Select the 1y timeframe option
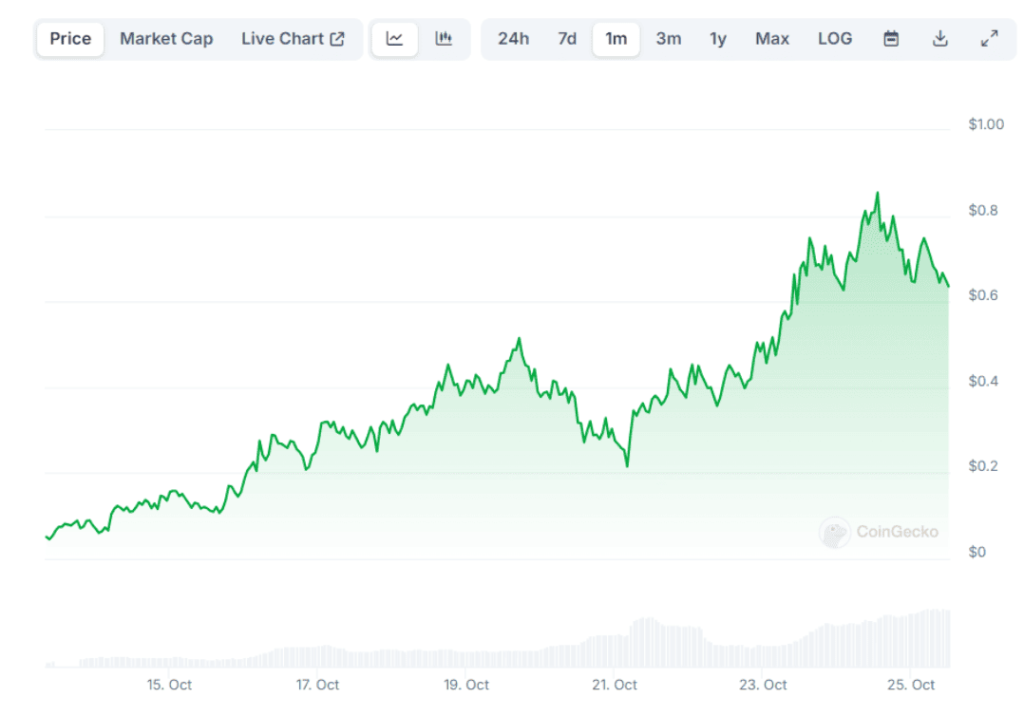This screenshot has width=1024, height=716. coord(717,38)
